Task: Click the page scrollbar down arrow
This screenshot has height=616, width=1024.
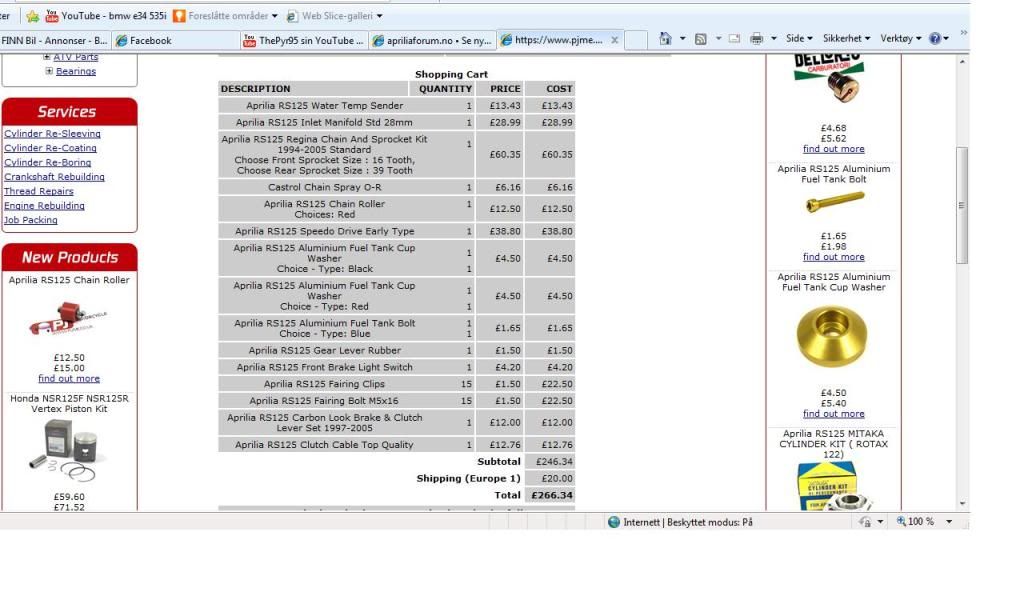Action: click(x=961, y=504)
